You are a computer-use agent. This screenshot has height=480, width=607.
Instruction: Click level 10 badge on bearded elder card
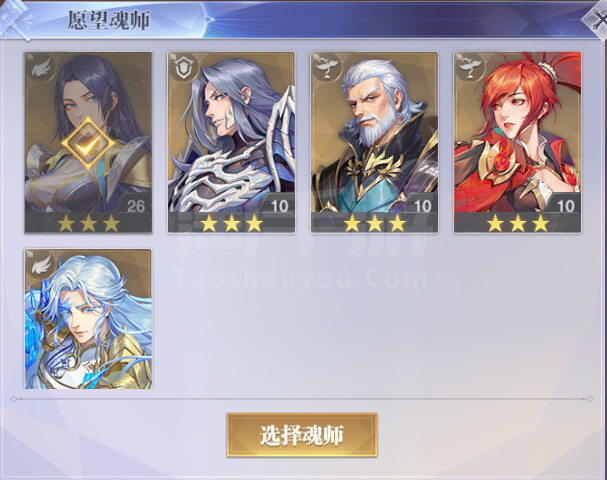point(422,206)
